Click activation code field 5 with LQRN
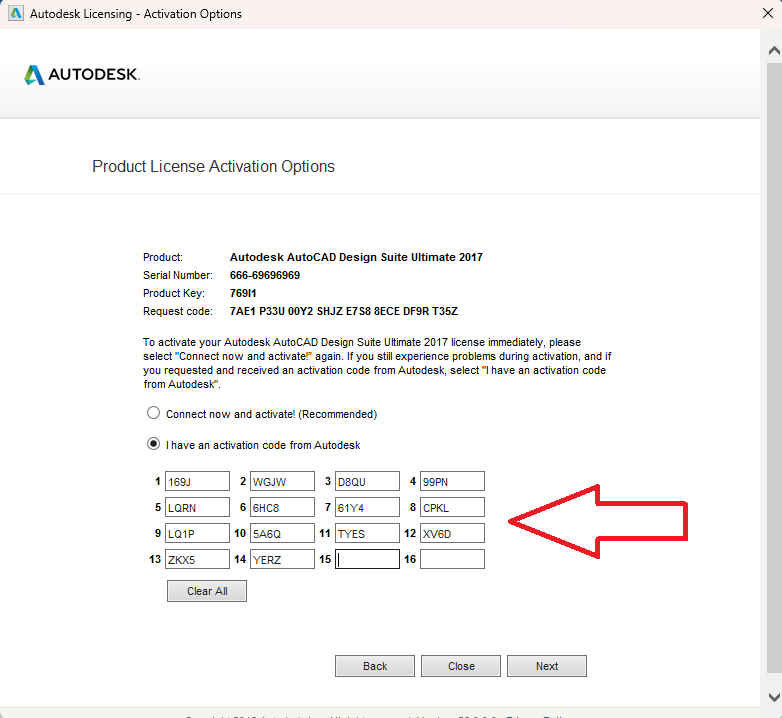This screenshot has width=782, height=718. click(x=197, y=507)
